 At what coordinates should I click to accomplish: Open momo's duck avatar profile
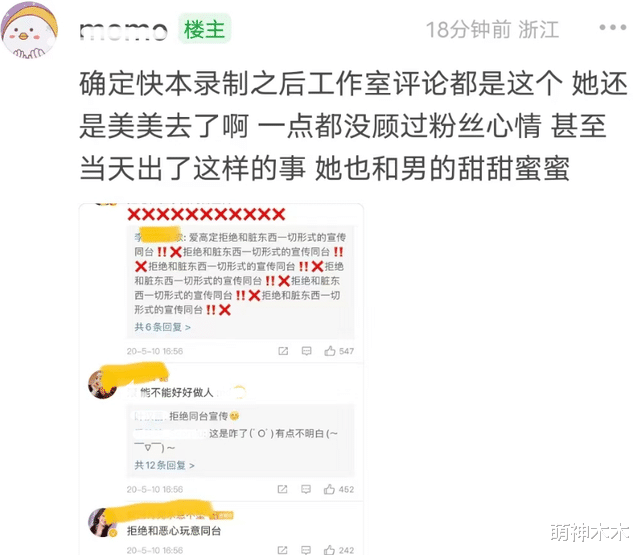[29, 30]
